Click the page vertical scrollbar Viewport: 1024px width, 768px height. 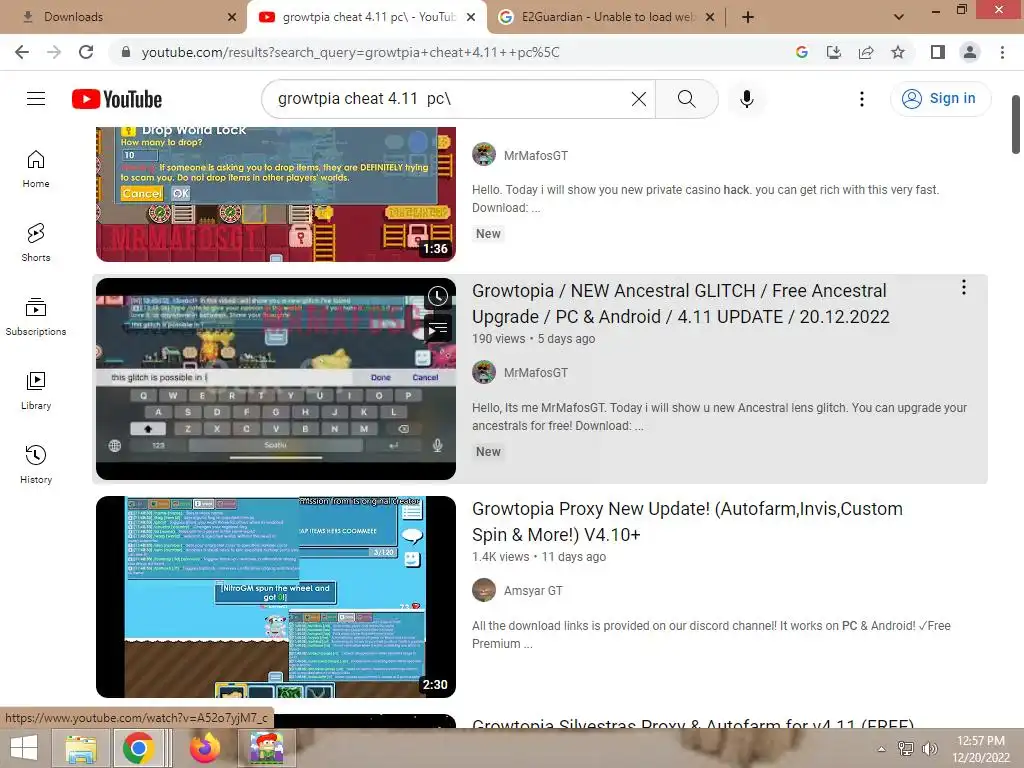(1016, 125)
